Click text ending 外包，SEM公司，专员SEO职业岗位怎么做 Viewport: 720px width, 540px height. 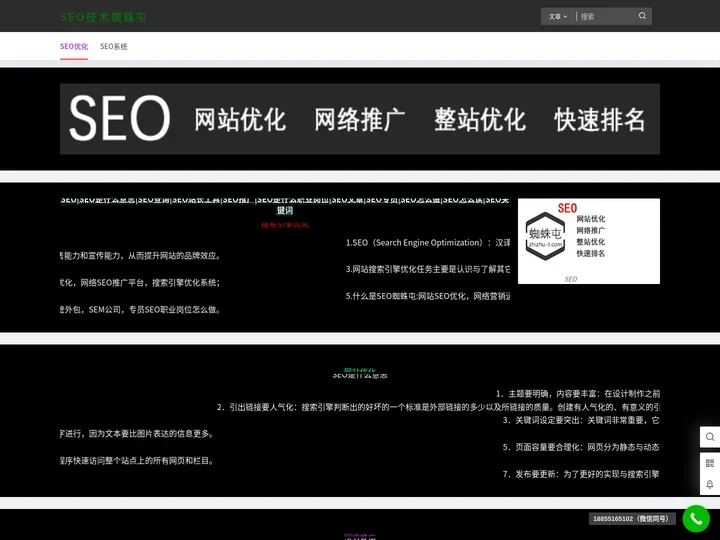(x=141, y=309)
